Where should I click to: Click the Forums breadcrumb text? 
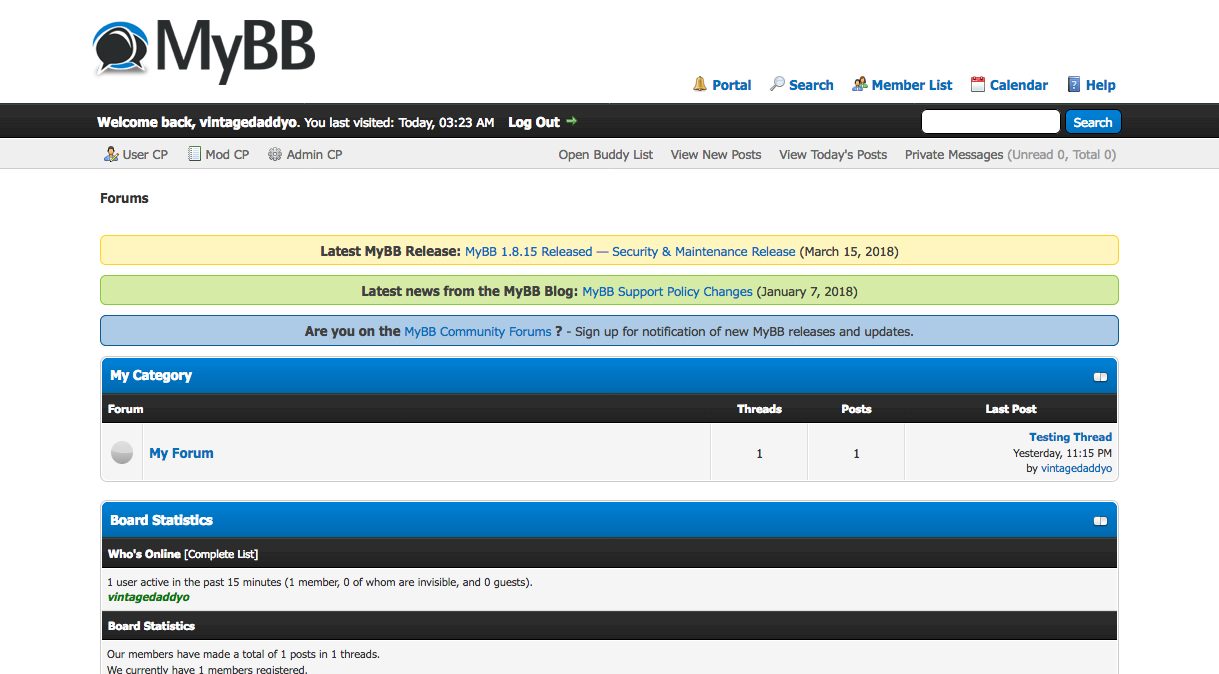coord(124,198)
